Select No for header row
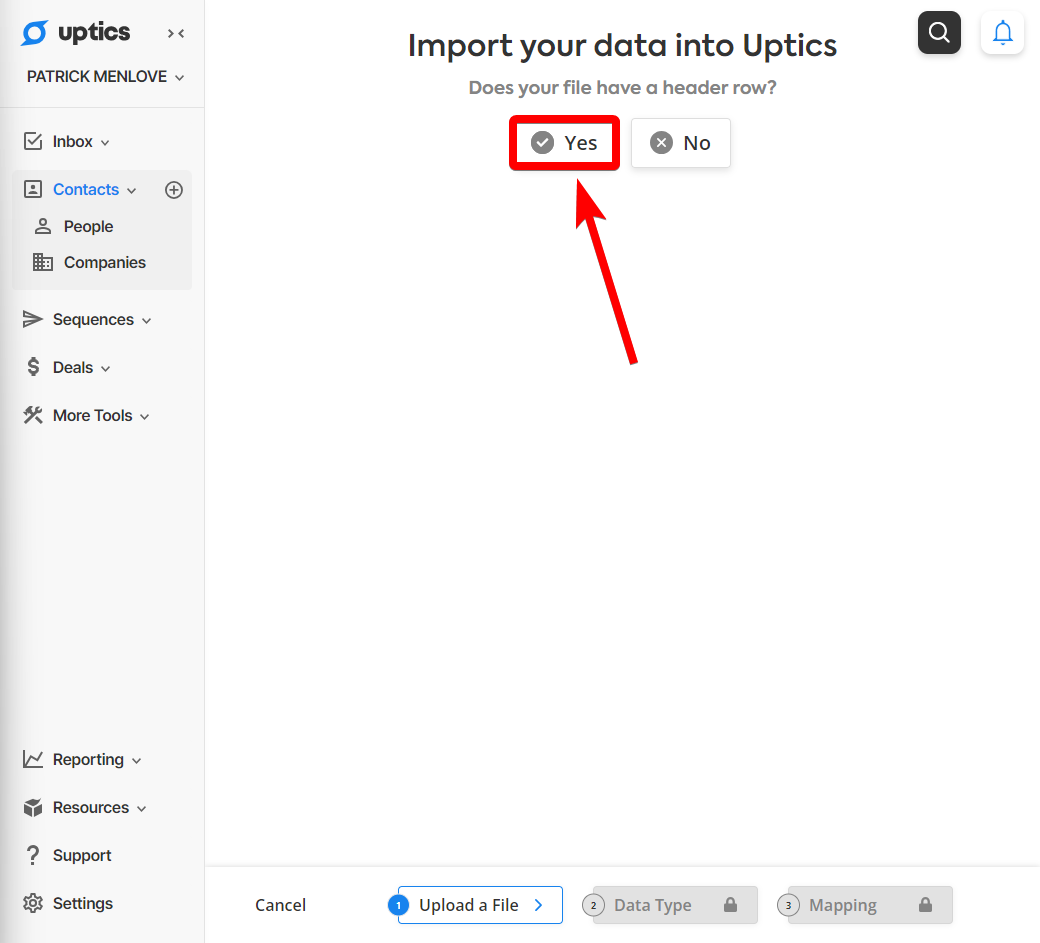This screenshot has width=1040, height=943. click(x=681, y=143)
